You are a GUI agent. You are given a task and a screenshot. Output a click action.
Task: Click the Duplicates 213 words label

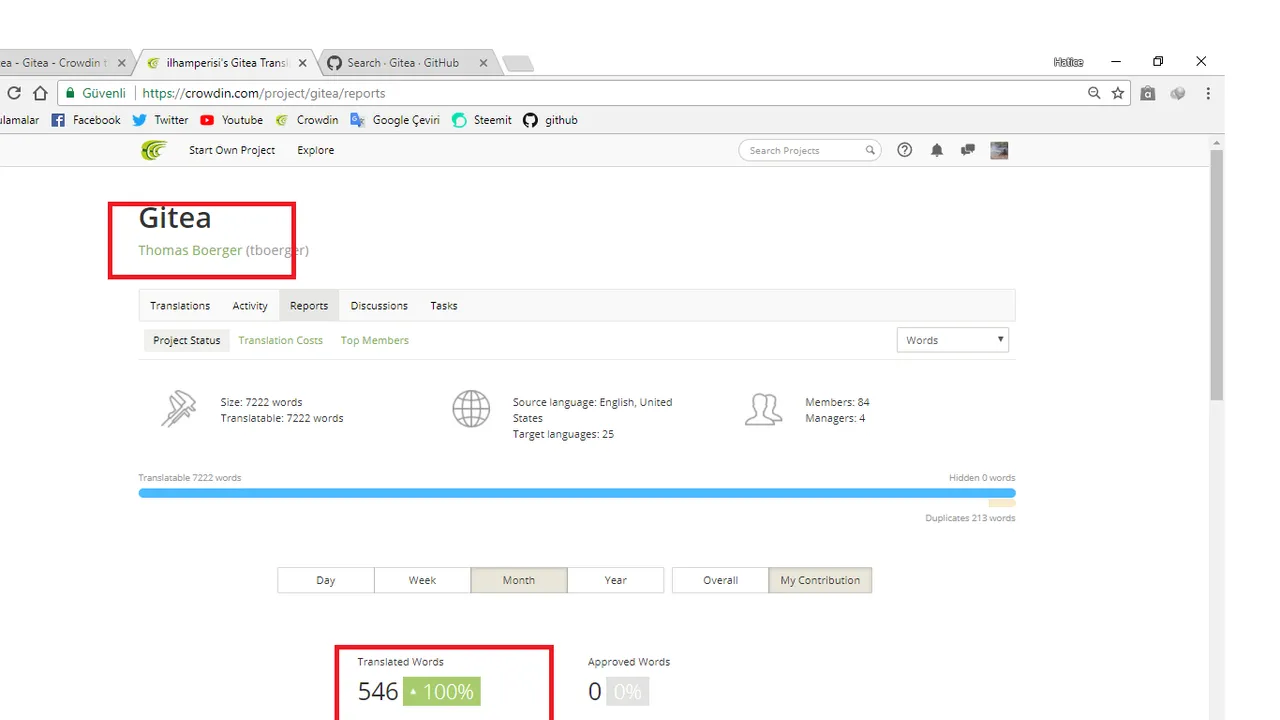(970, 518)
